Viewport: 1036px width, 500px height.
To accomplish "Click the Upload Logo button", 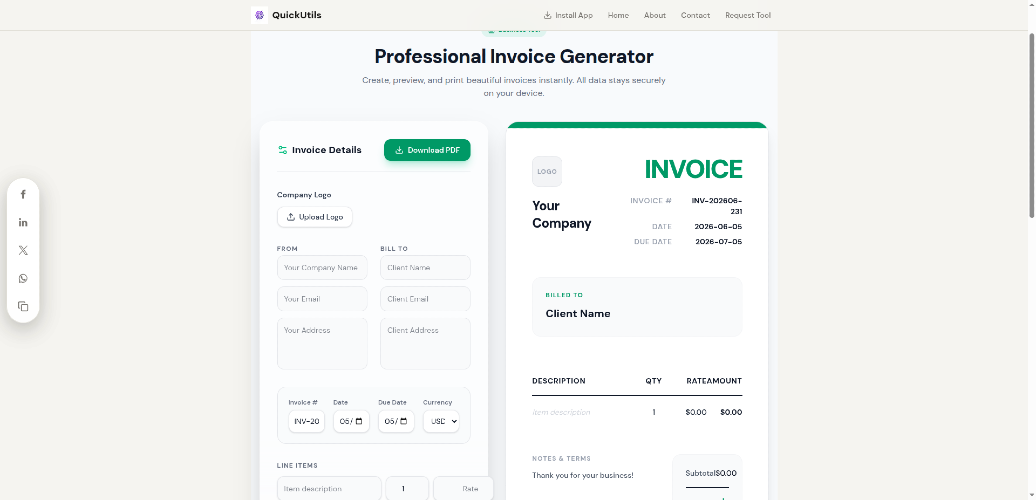I will click(x=315, y=217).
